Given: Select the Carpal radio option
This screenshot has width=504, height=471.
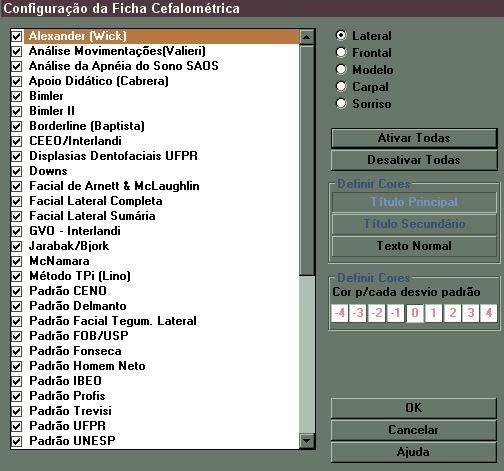Looking at the screenshot, I should pyautogui.click(x=341, y=86).
